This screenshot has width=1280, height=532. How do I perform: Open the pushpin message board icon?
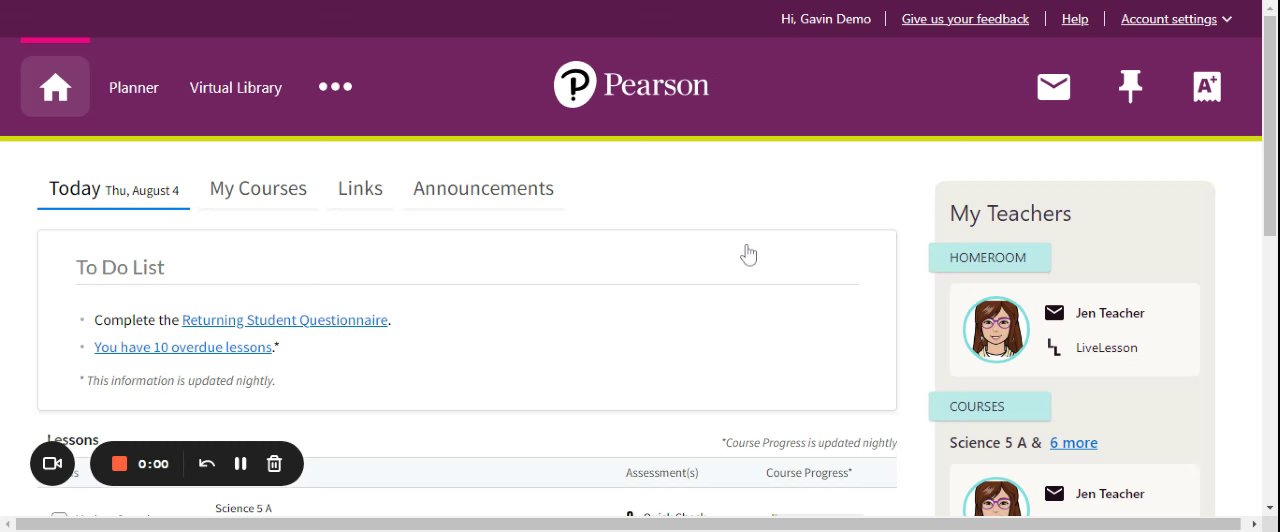point(1130,87)
